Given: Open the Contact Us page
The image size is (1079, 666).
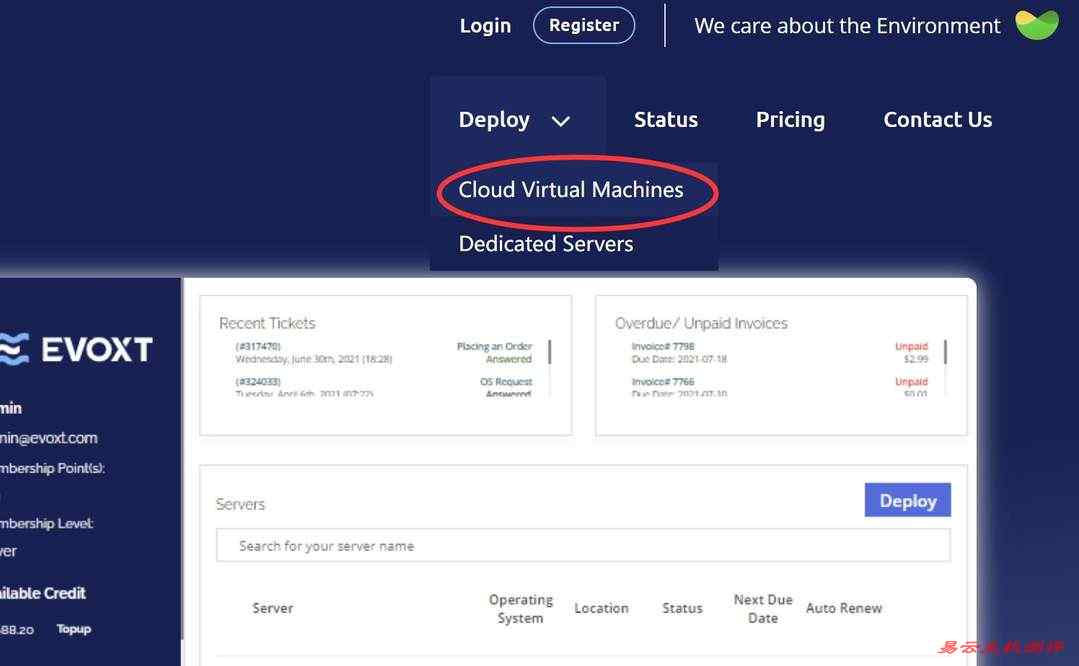Looking at the screenshot, I should pyautogui.click(x=937, y=120).
